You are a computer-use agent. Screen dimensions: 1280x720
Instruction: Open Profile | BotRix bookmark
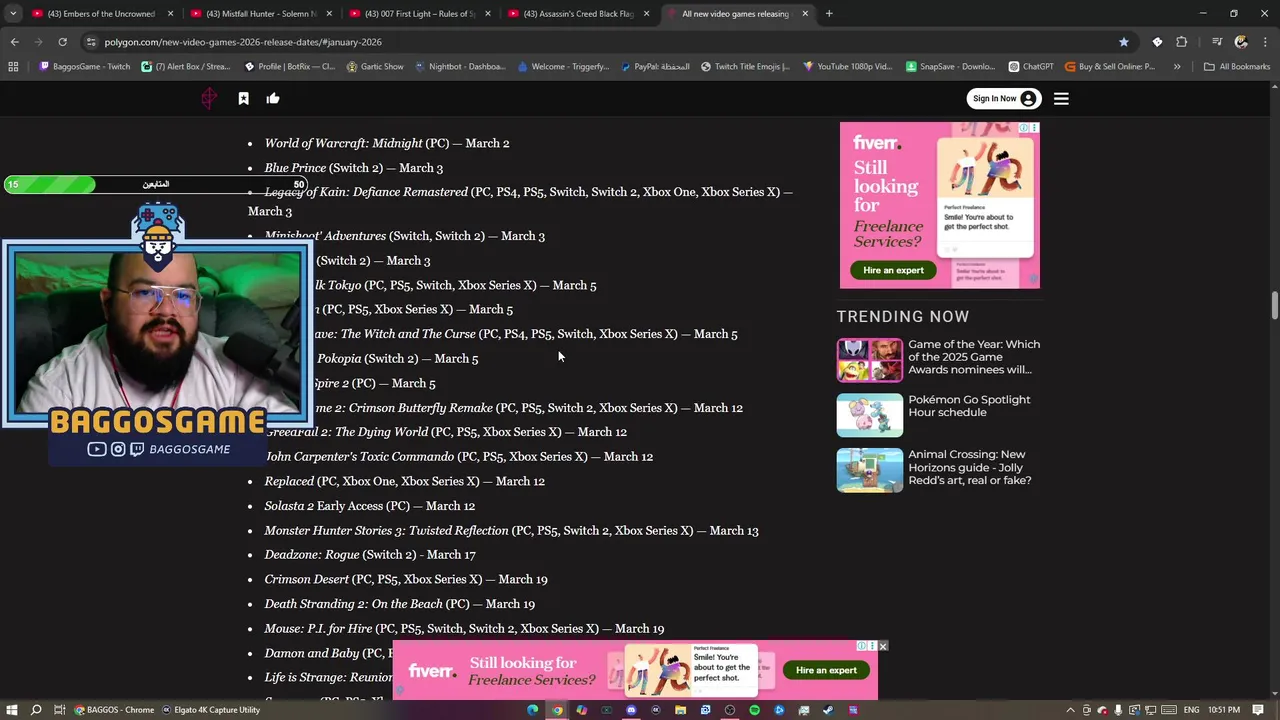pyautogui.click(x=290, y=67)
